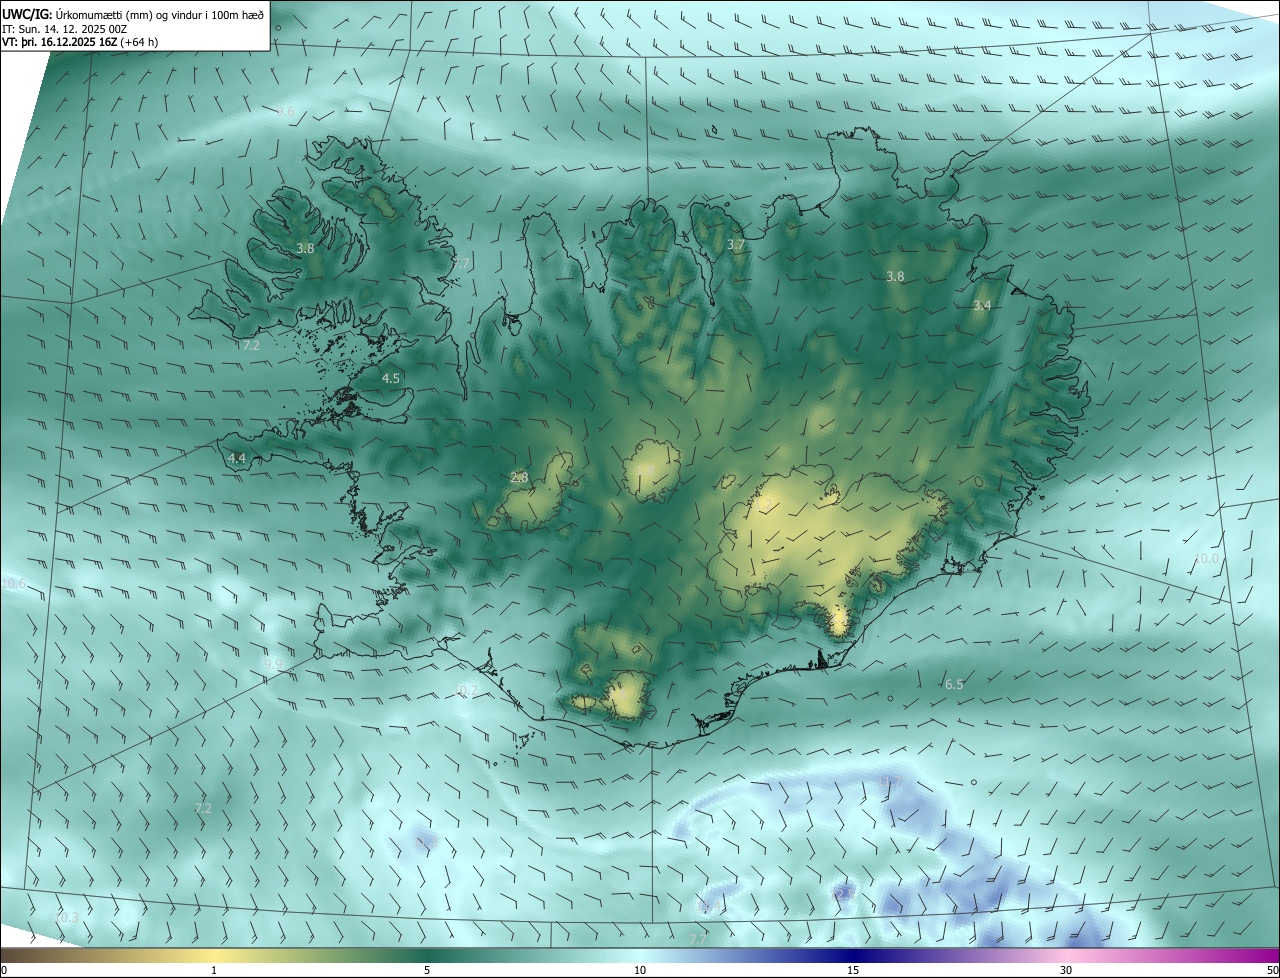Click the '1' tick label on the color scale
Viewport: 1280px width, 978px height.
pyautogui.click(x=214, y=970)
